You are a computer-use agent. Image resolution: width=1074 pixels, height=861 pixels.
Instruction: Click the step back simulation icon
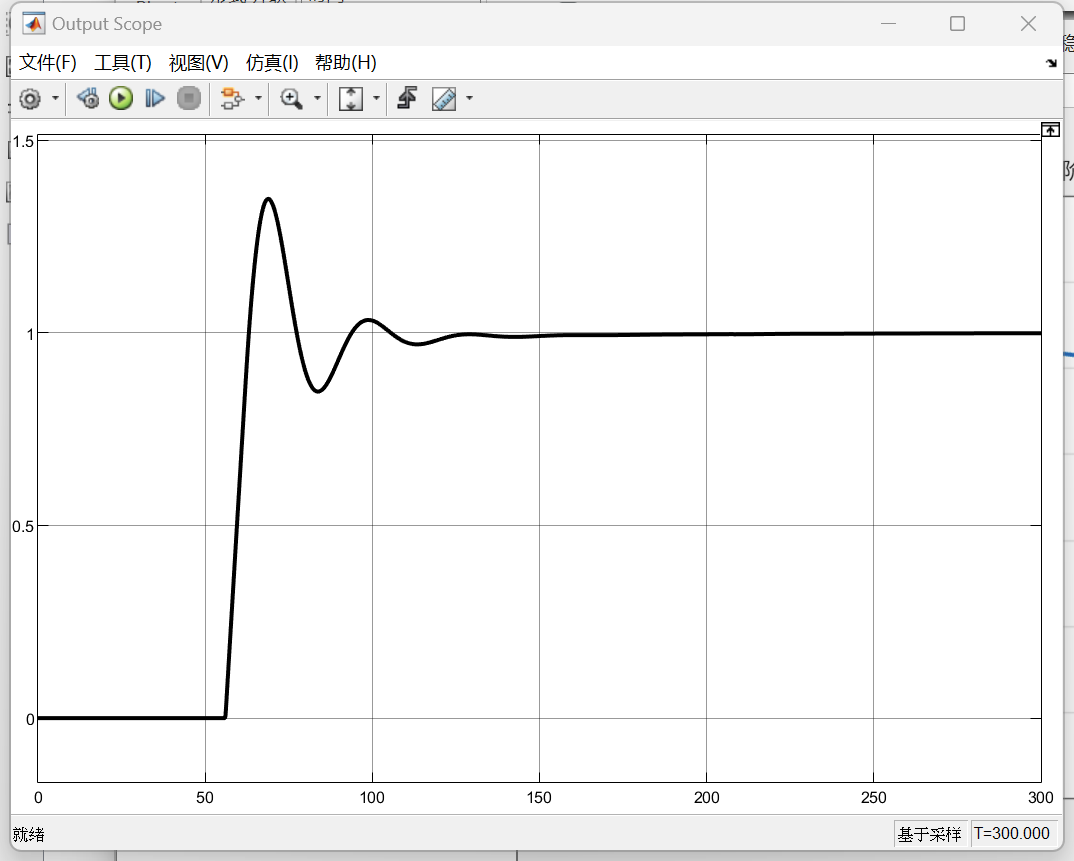click(88, 98)
